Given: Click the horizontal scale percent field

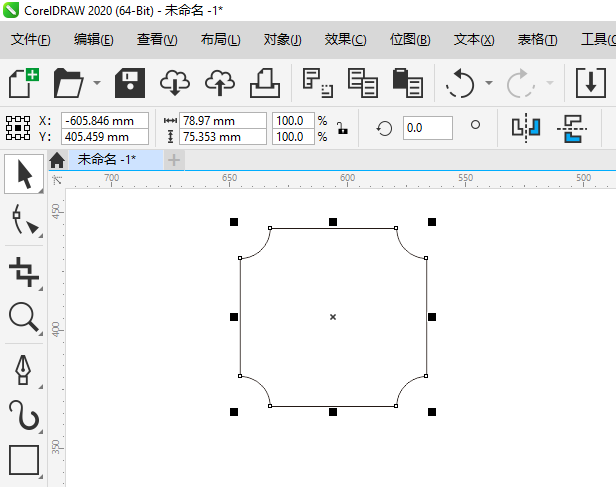Looking at the screenshot, I should click(293, 121).
